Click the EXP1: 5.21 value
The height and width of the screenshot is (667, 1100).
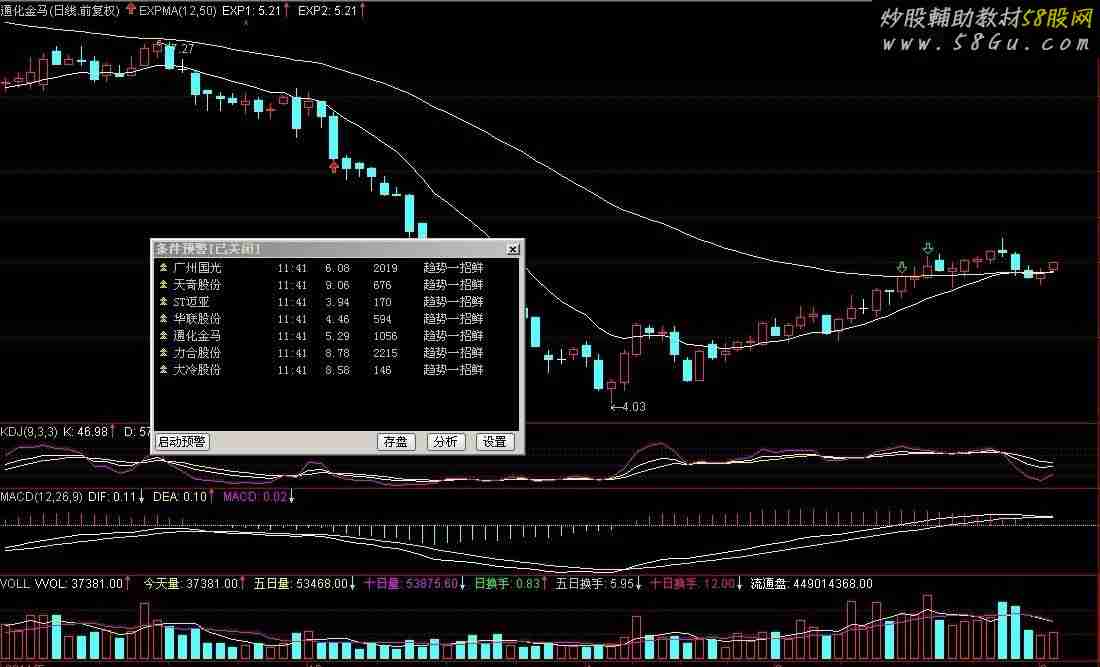pyautogui.click(x=251, y=11)
